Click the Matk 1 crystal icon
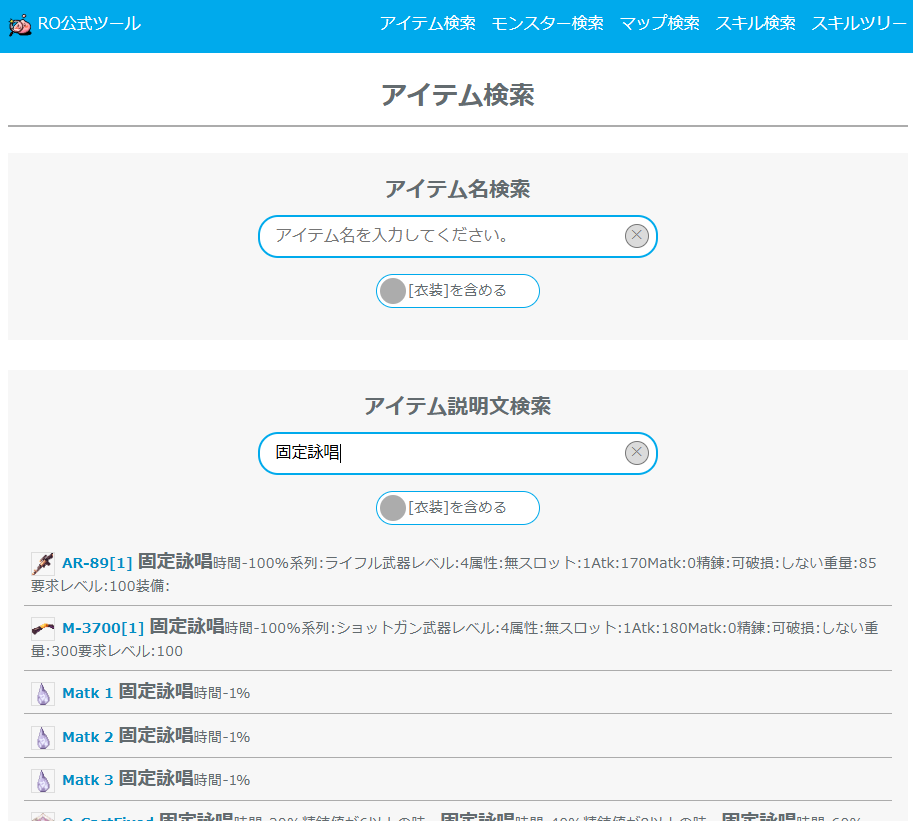 [x=43, y=693]
